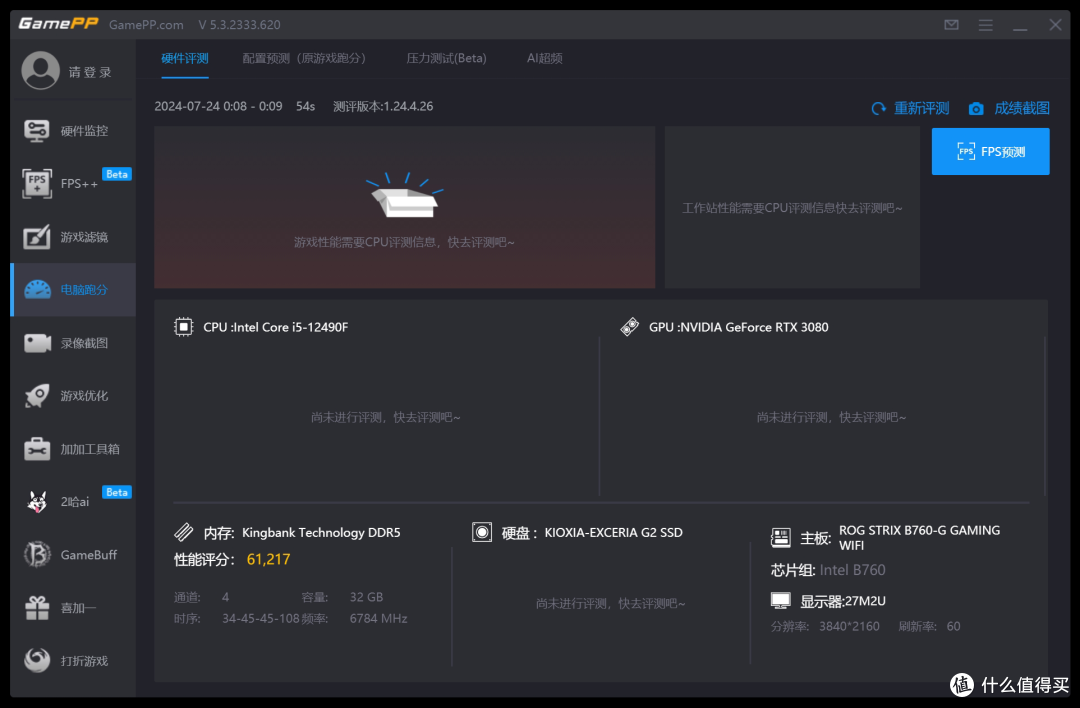Click the chipset Intel B760 text
The image size is (1080, 708).
point(853,570)
